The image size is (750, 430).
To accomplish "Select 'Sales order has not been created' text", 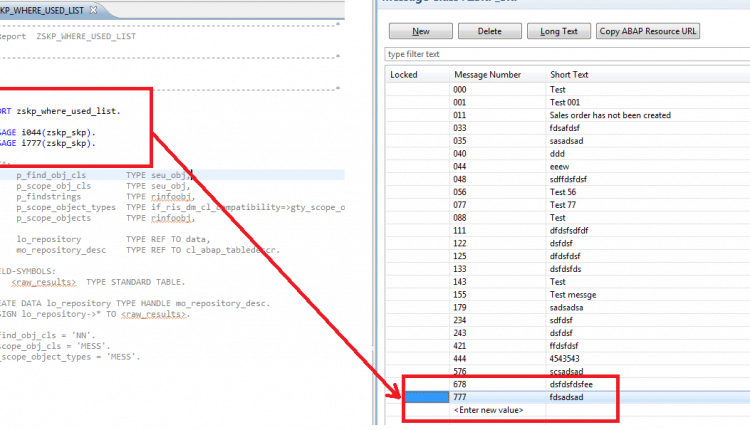I will [x=610, y=115].
